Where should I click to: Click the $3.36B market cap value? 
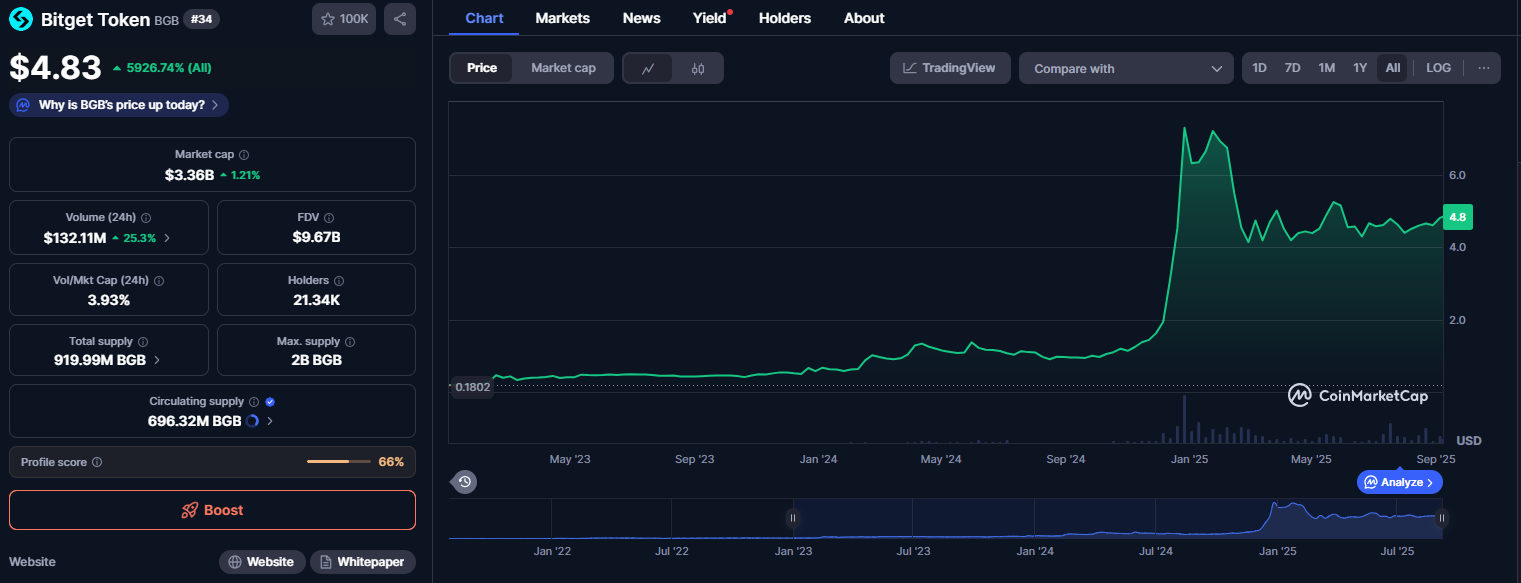click(x=190, y=174)
